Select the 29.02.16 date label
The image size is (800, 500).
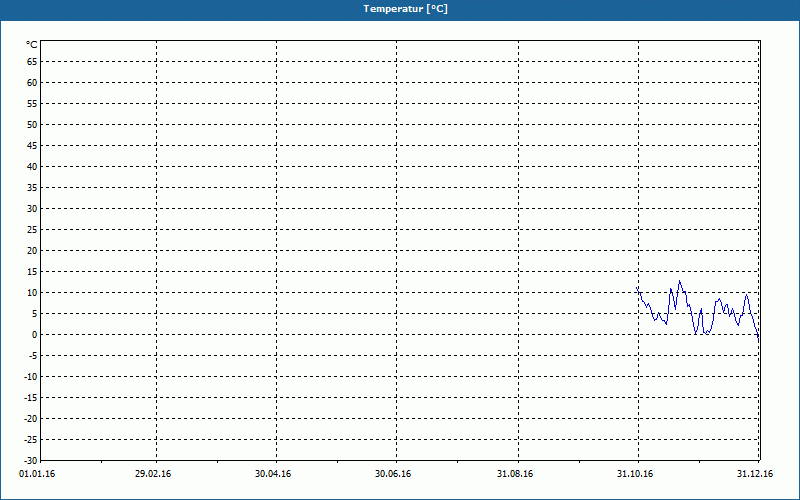[x=153, y=473]
